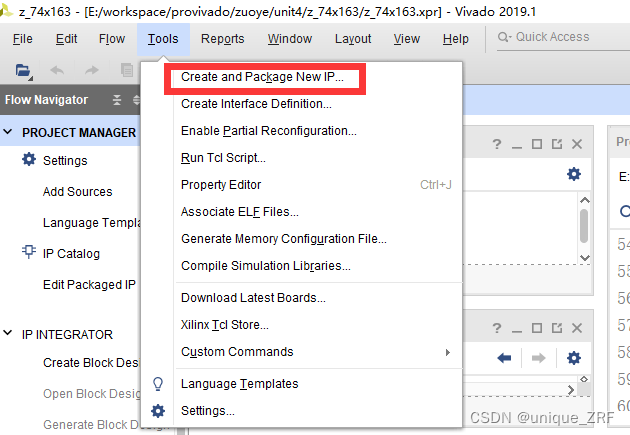This screenshot has height=435, width=630.
Task: Click the Quick Access search icon
Action: tap(504, 37)
